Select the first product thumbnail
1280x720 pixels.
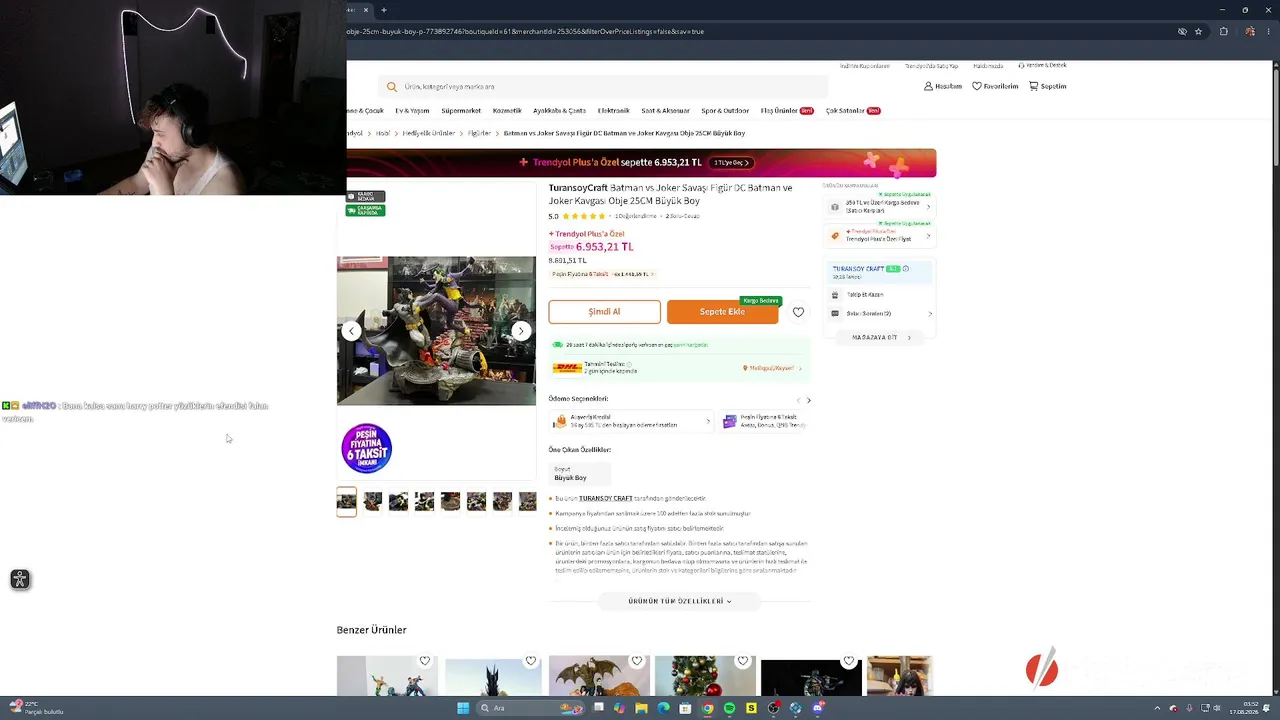(346, 501)
